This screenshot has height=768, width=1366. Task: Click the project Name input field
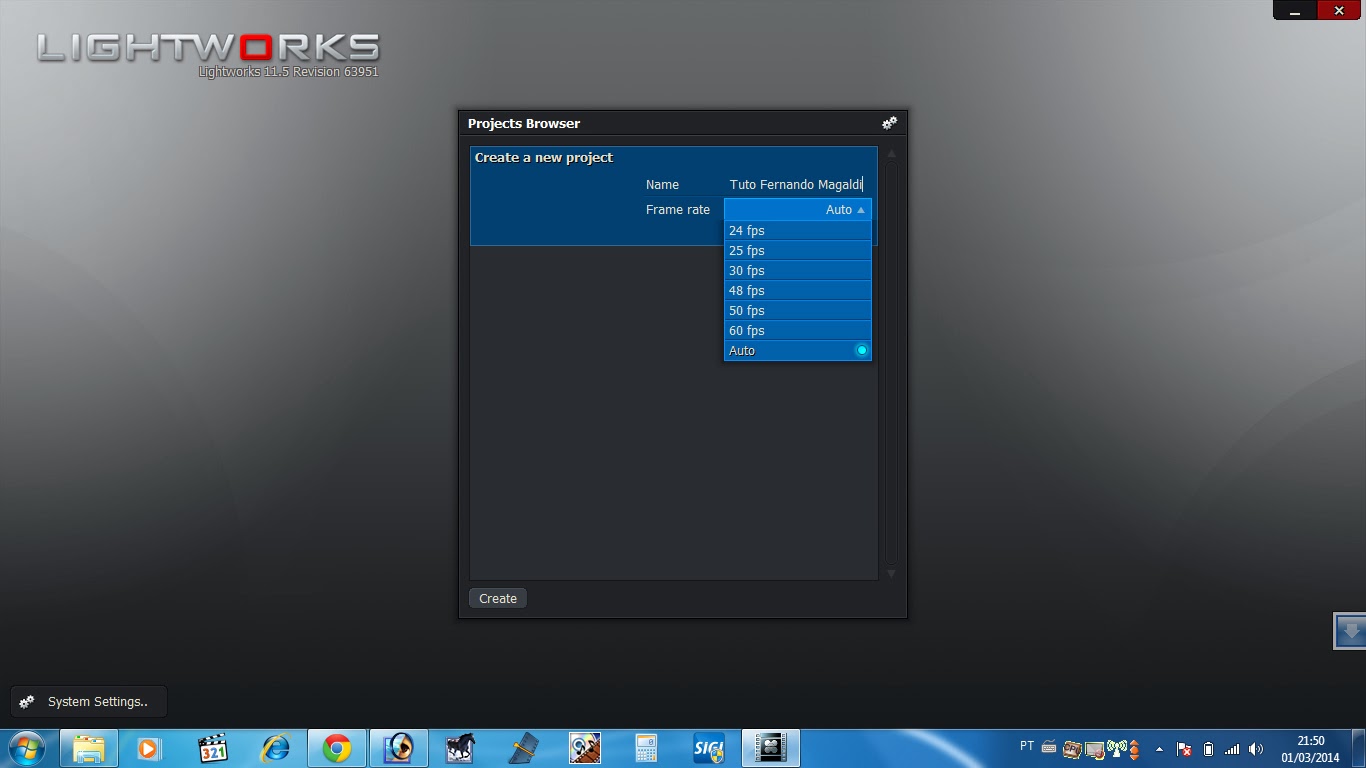coord(798,184)
